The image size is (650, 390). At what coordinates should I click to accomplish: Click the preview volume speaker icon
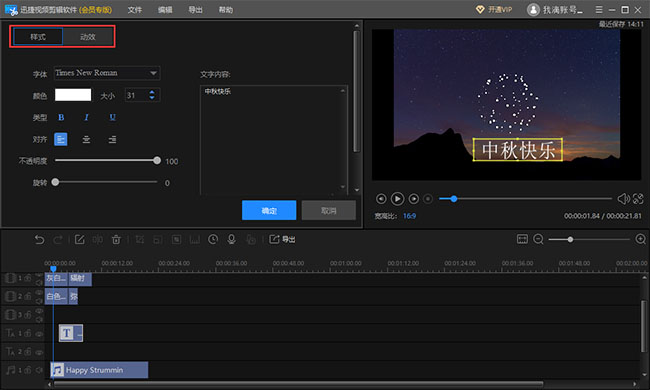click(x=623, y=199)
